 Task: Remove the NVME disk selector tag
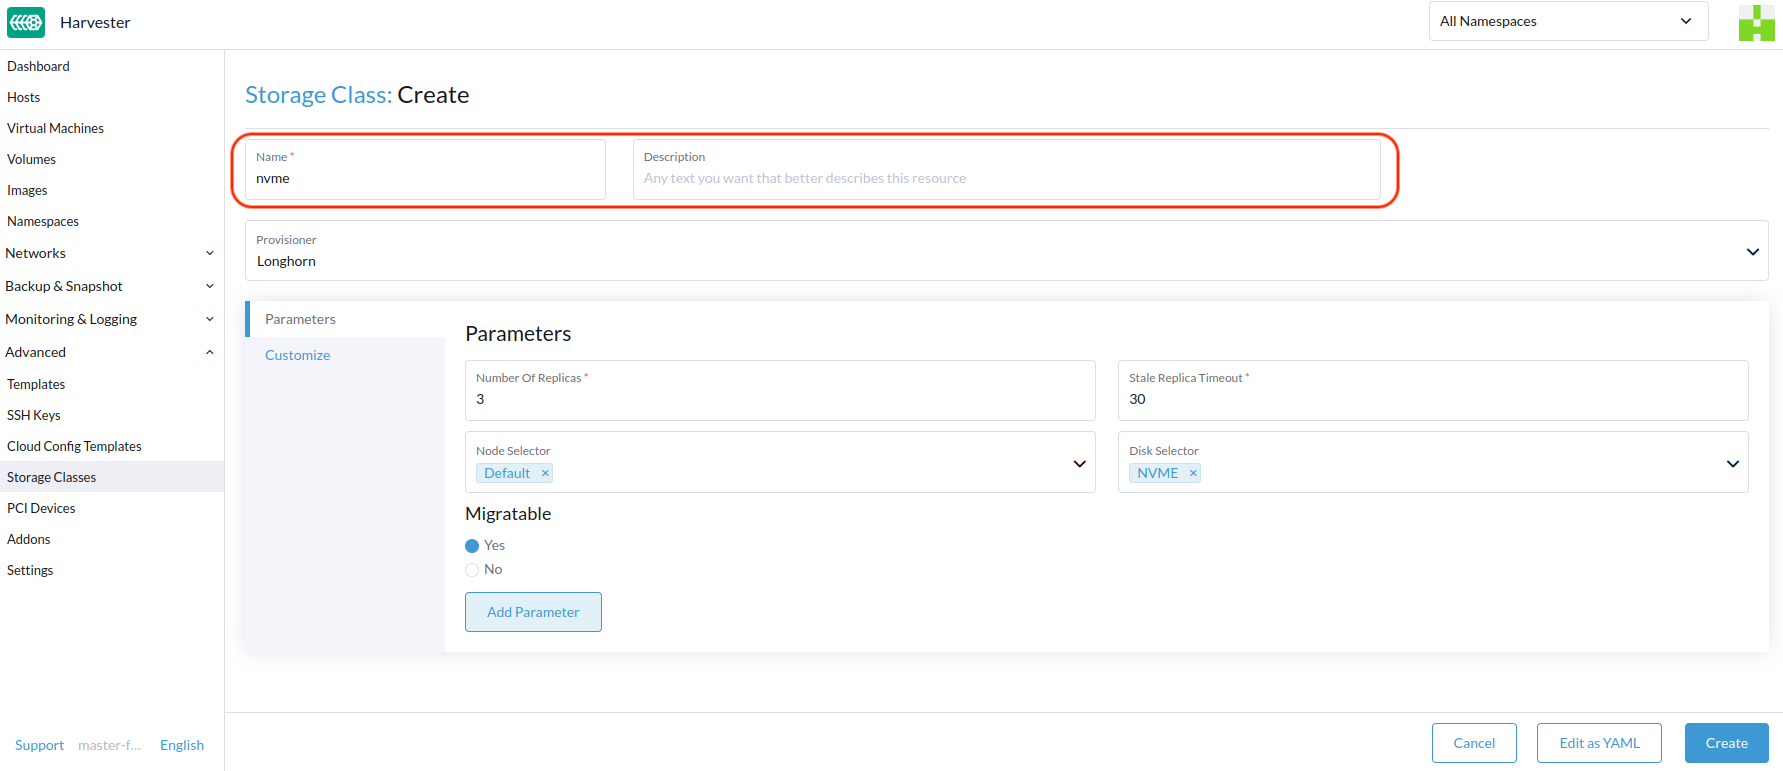1193,473
